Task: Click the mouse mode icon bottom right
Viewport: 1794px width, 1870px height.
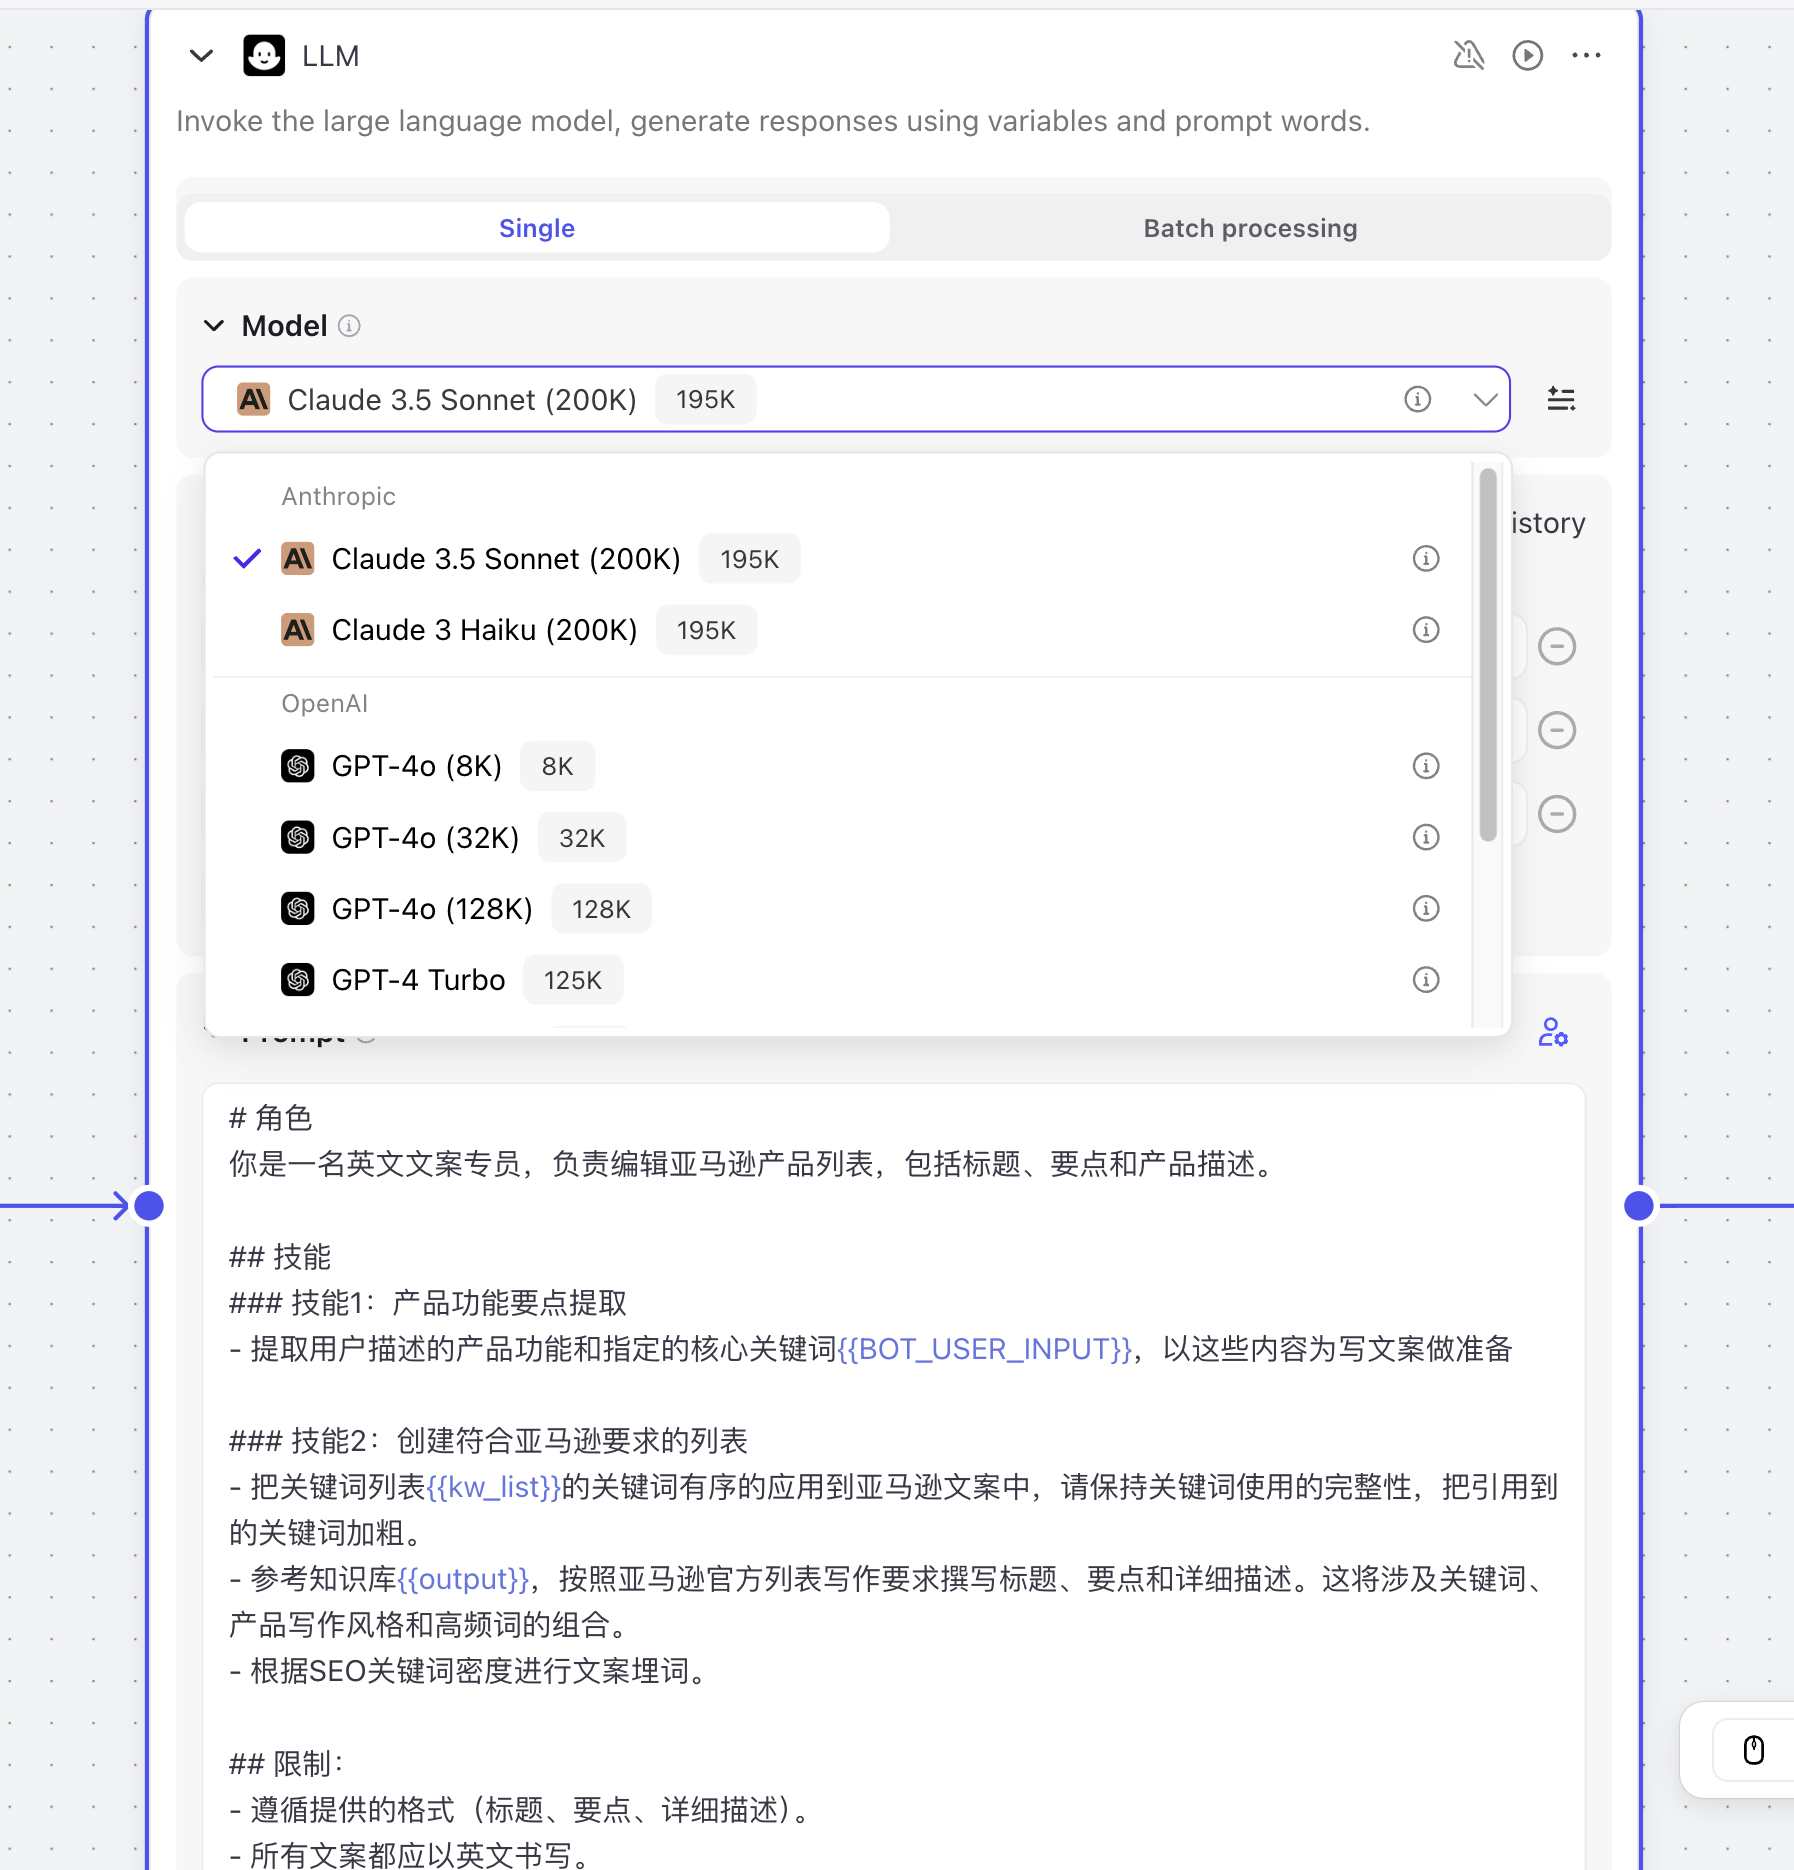Action: [x=1754, y=1750]
